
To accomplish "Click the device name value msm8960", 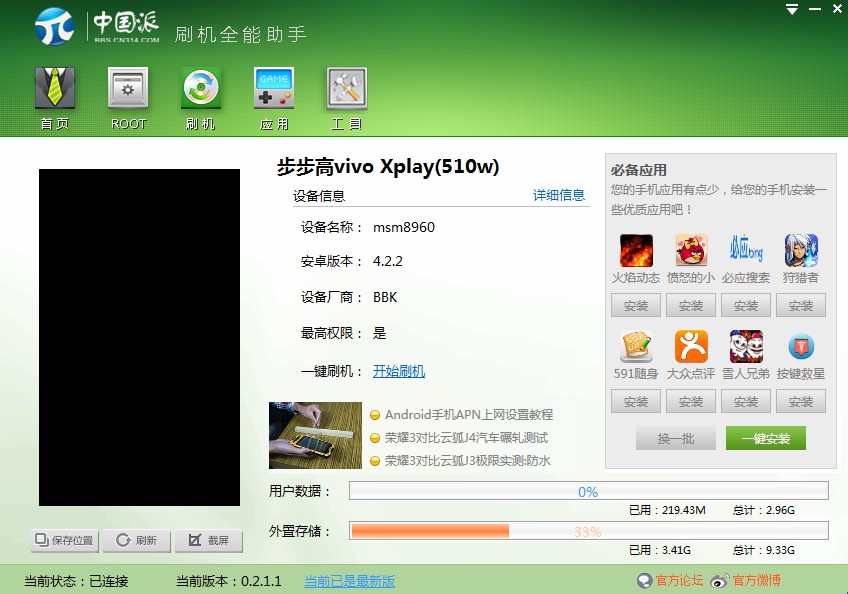I will 404,227.
